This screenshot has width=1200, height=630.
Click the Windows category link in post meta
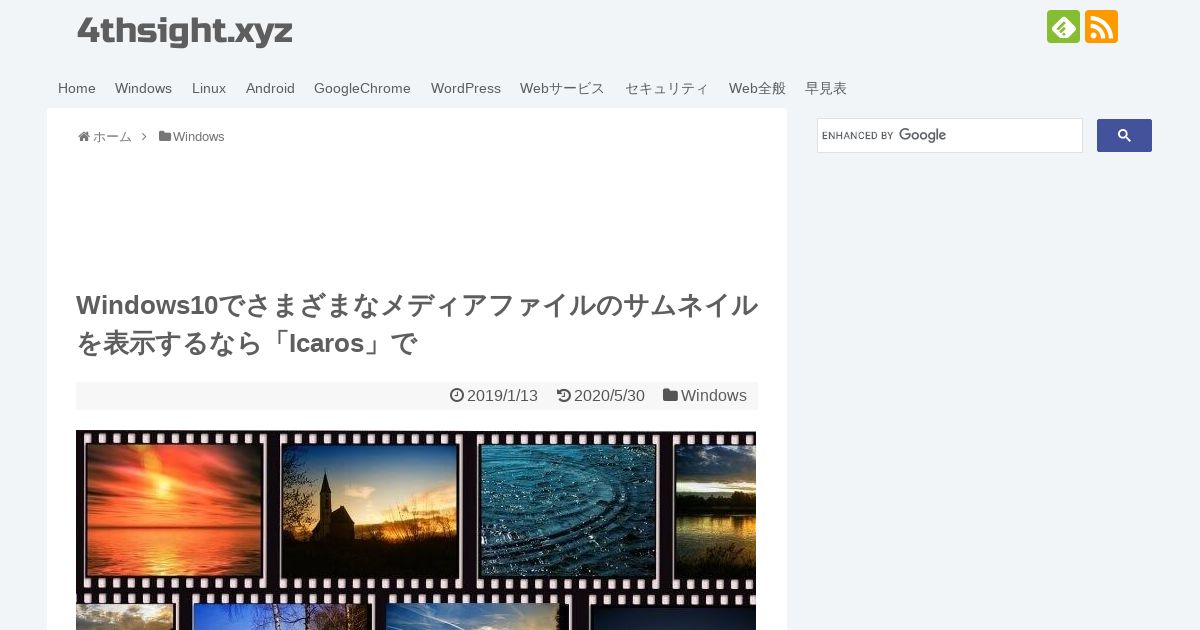point(714,396)
